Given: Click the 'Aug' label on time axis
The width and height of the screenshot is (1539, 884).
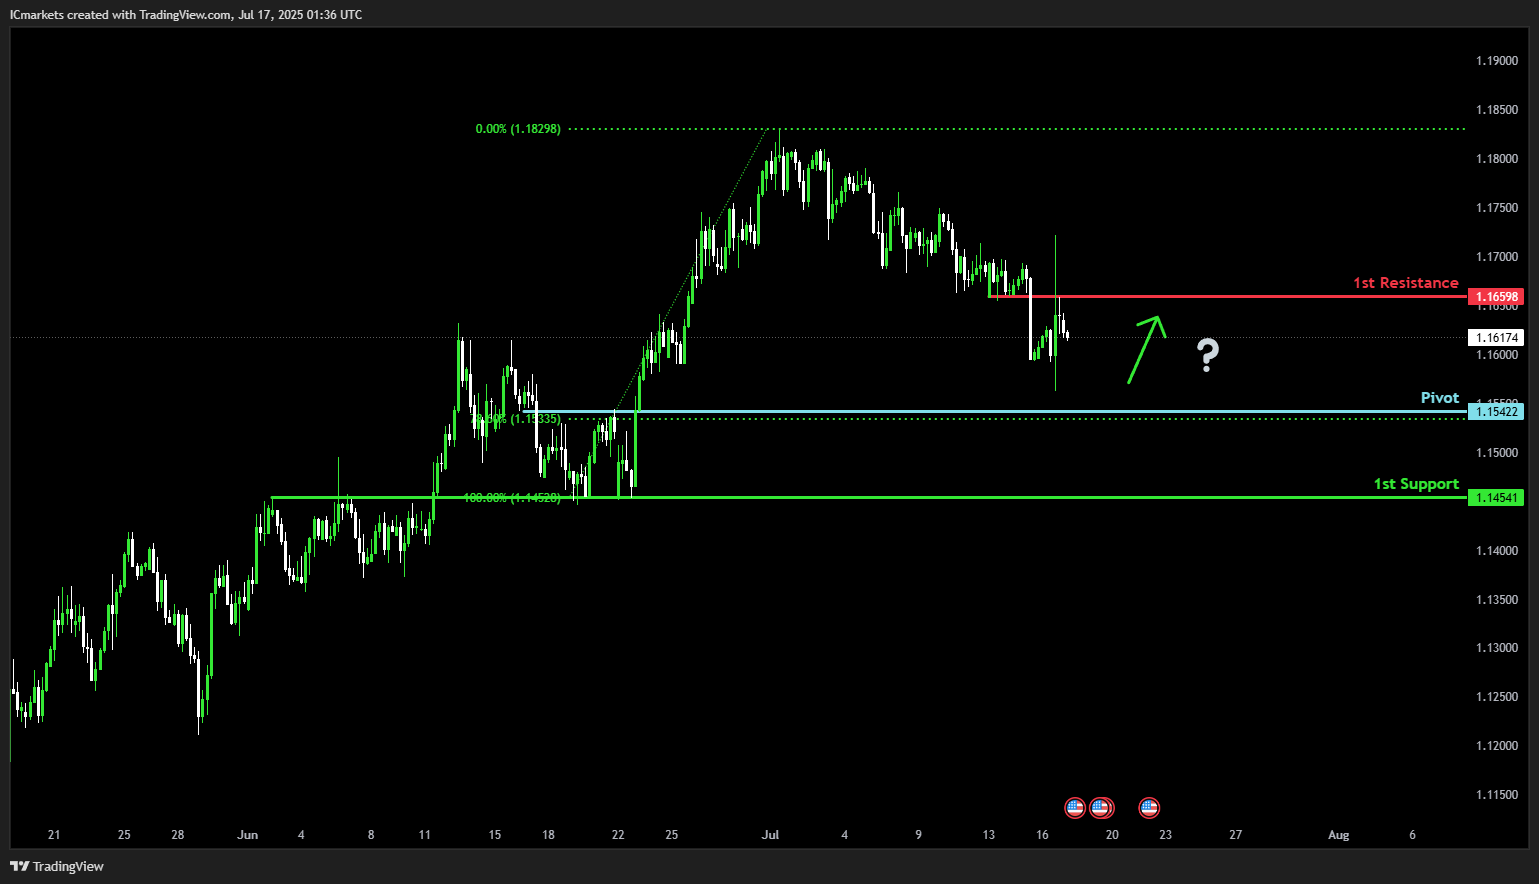Looking at the screenshot, I should [x=1338, y=835].
